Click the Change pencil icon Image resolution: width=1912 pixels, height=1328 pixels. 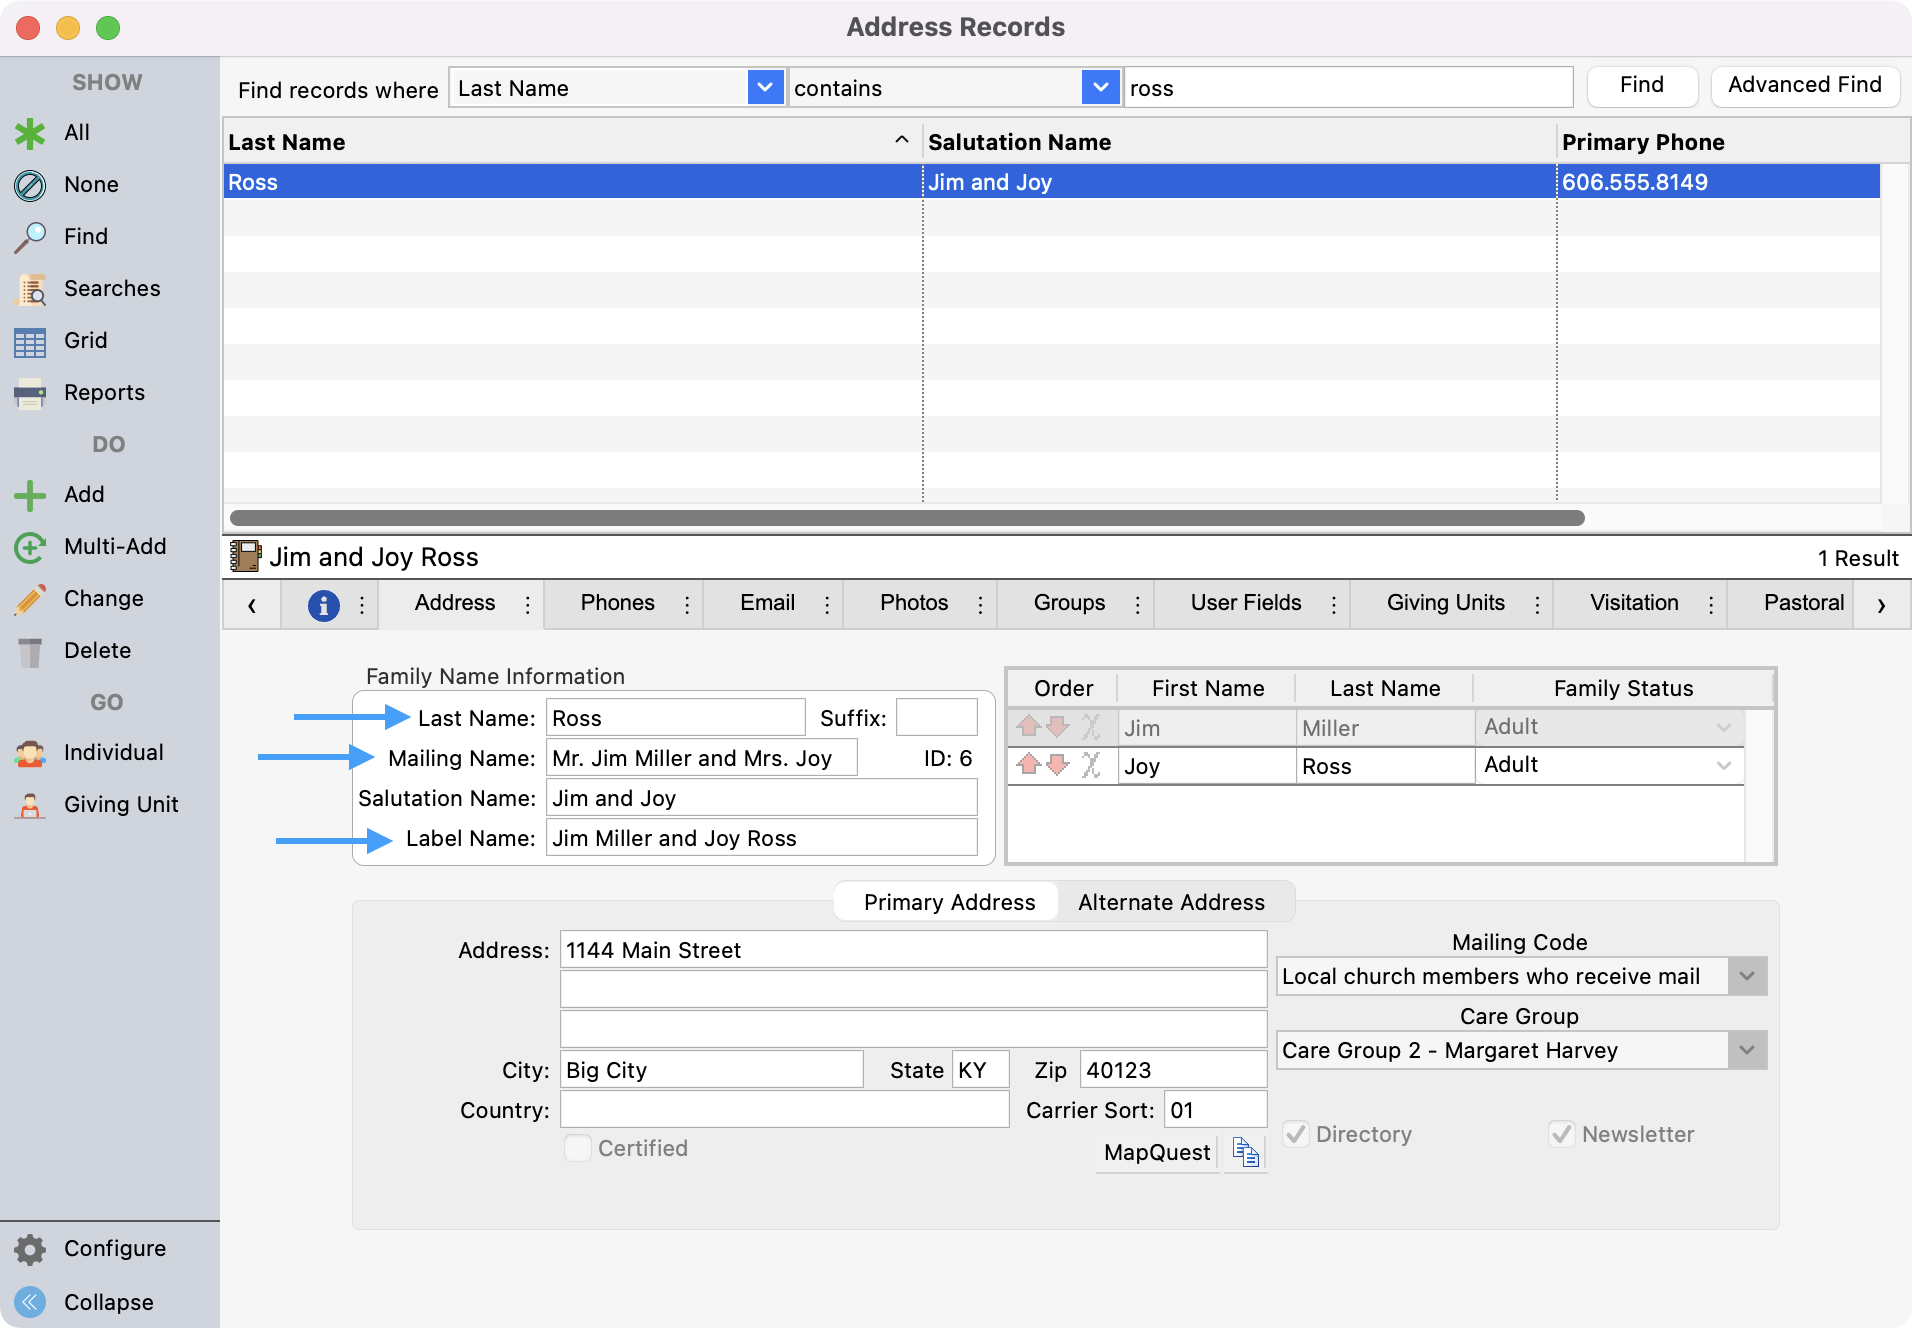click(x=30, y=598)
